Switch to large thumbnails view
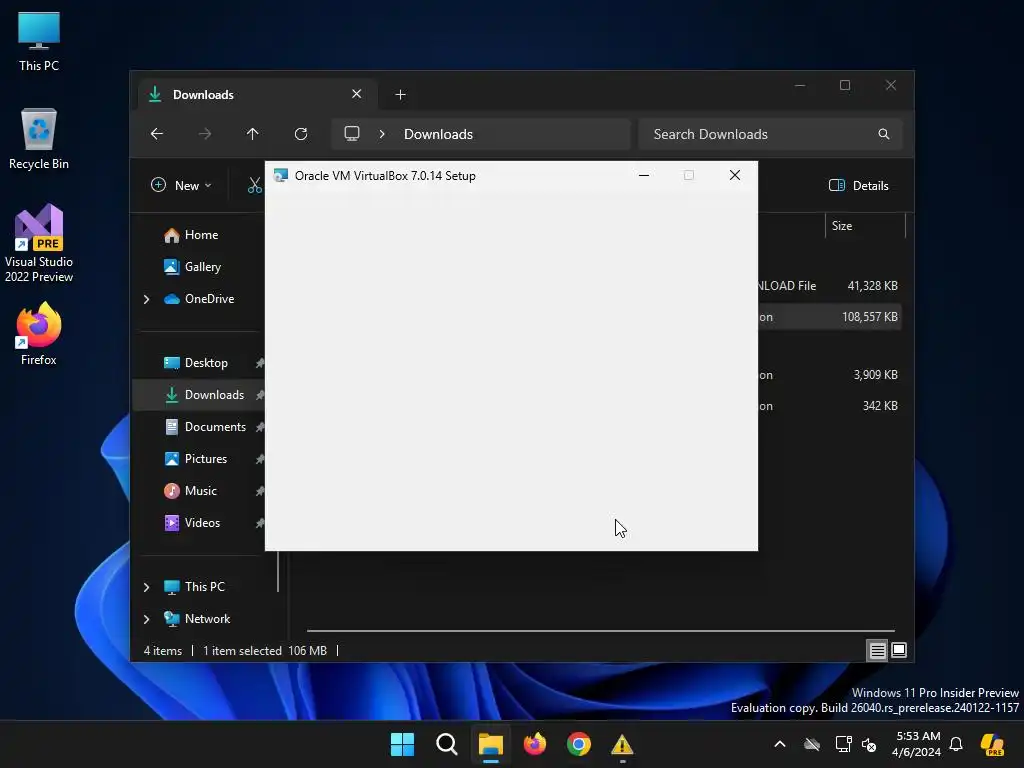 [899, 650]
